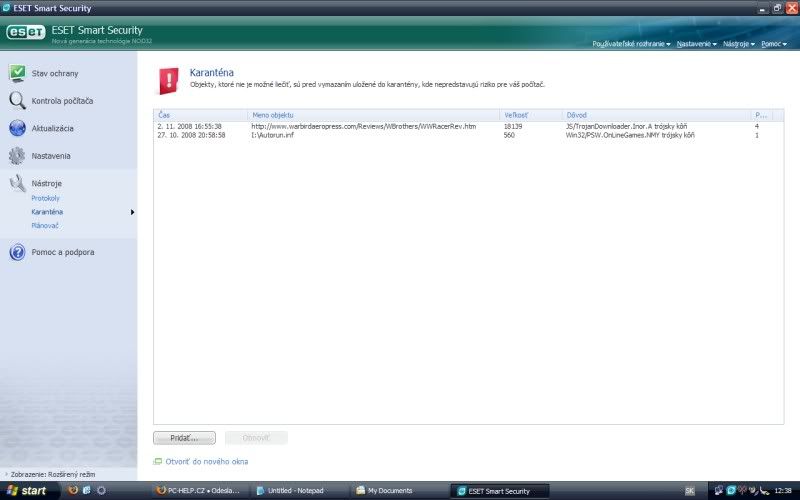Click the warbirdaeropress.com object name
Screen dimensions: 800x500
pos(364,126)
